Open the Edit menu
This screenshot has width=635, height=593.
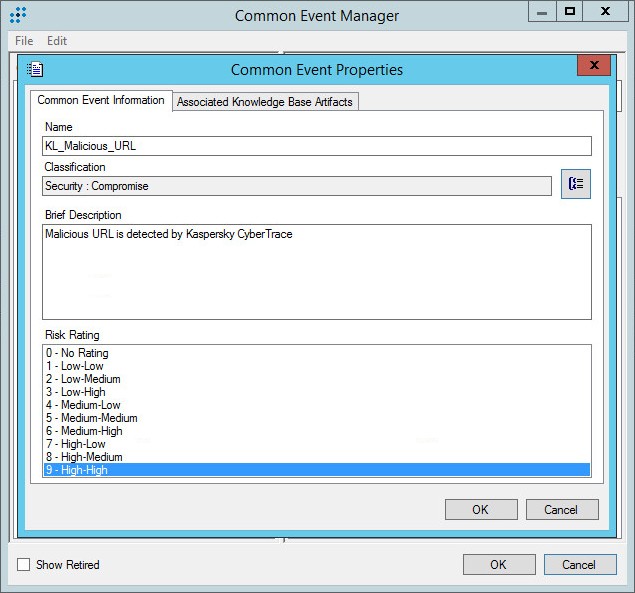pyautogui.click(x=57, y=41)
